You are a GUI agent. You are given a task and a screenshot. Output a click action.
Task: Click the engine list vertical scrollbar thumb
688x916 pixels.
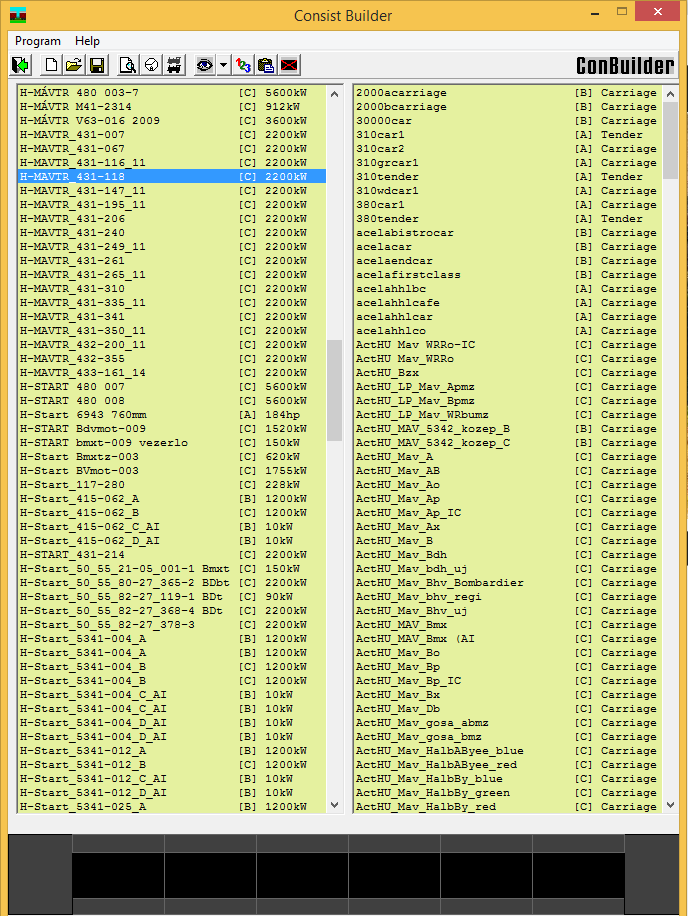[x=334, y=390]
